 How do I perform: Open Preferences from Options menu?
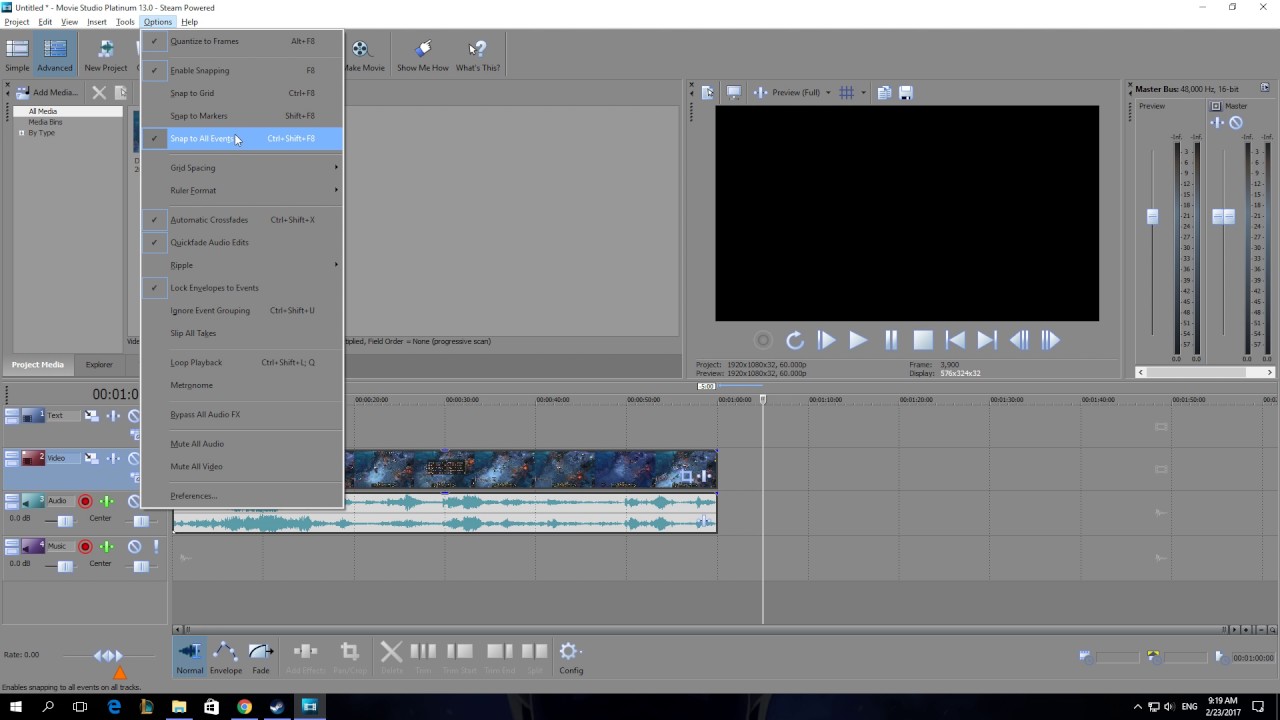pos(242,496)
